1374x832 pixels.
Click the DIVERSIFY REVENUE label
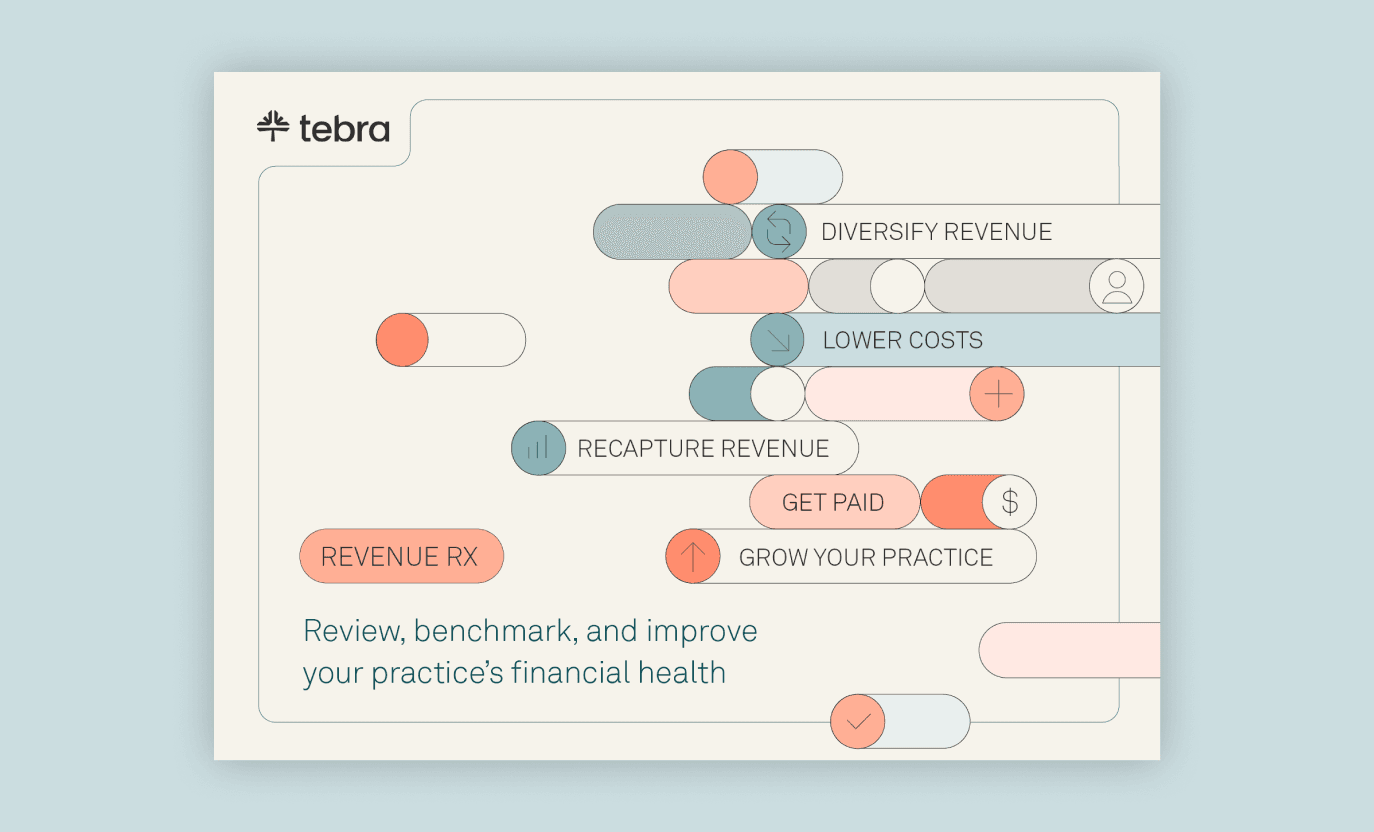click(936, 232)
